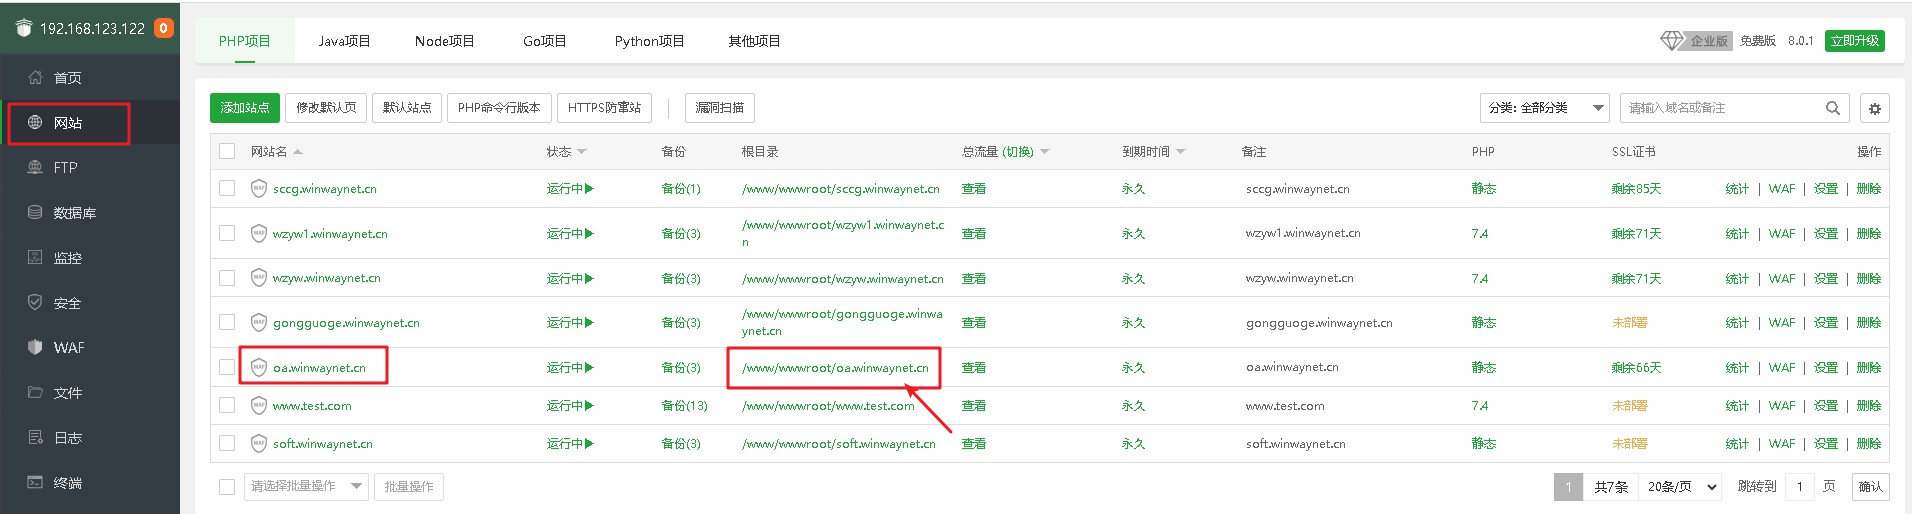Toggle the select-all checkbox in table header
The image size is (1912, 514).
(227, 151)
